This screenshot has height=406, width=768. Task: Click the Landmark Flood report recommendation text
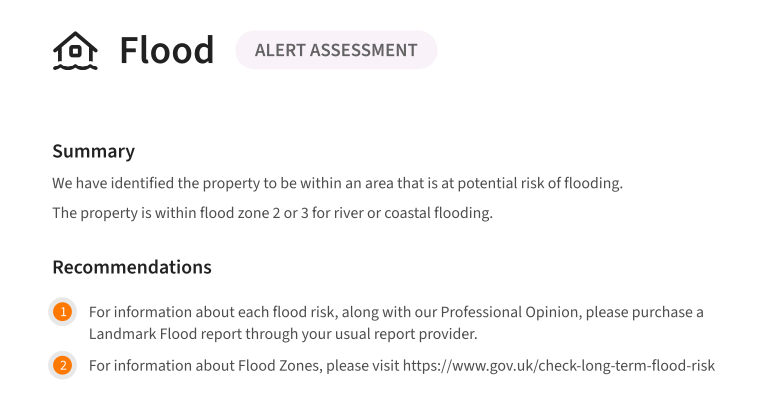tap(396, 323)
